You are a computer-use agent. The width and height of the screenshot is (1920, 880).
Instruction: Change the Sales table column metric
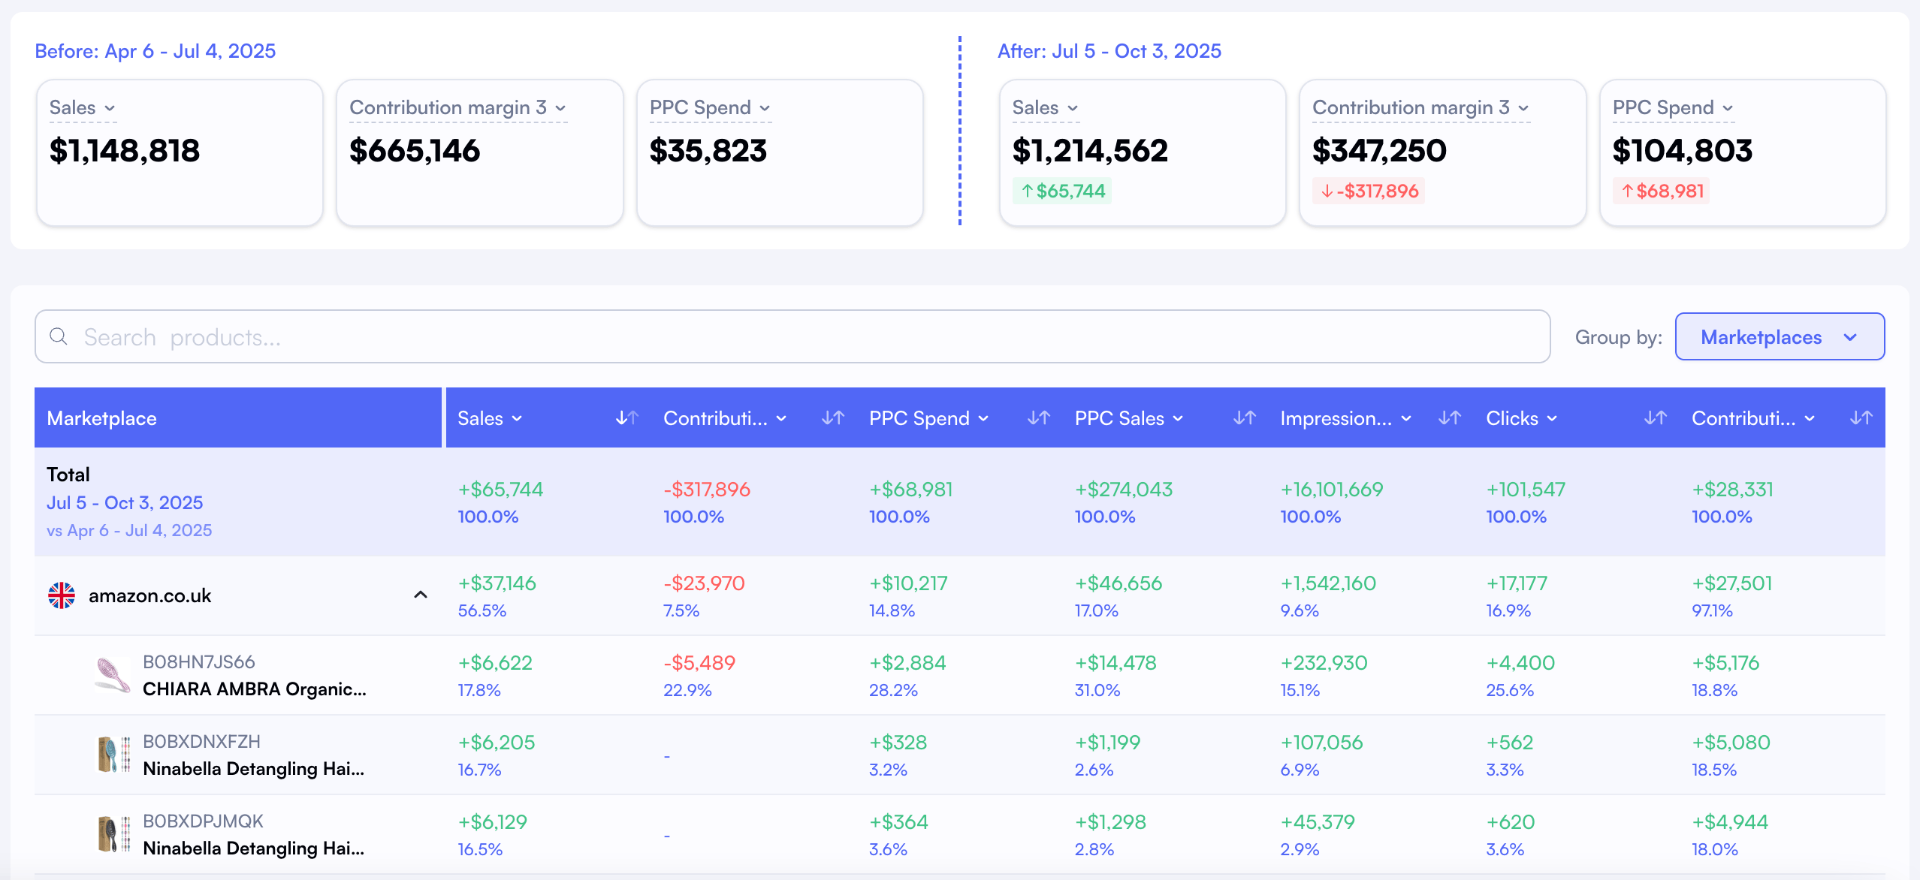coord(490,418)
